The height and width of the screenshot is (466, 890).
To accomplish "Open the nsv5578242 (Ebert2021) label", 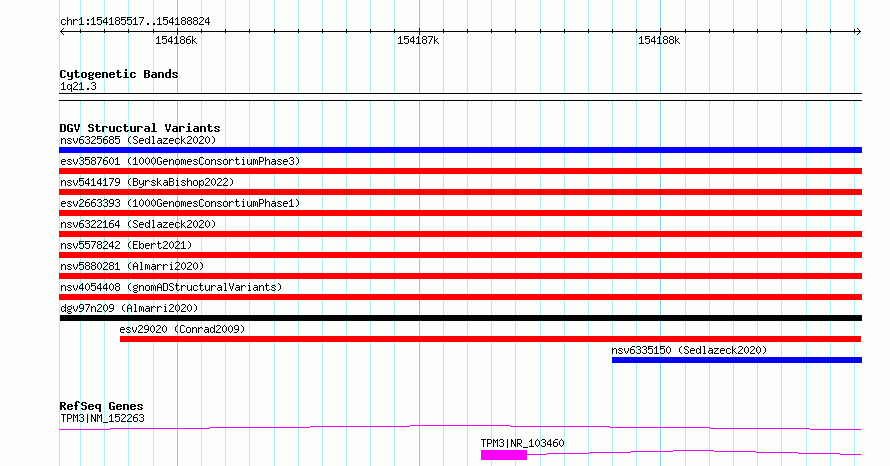I will (x=126, y=245).
